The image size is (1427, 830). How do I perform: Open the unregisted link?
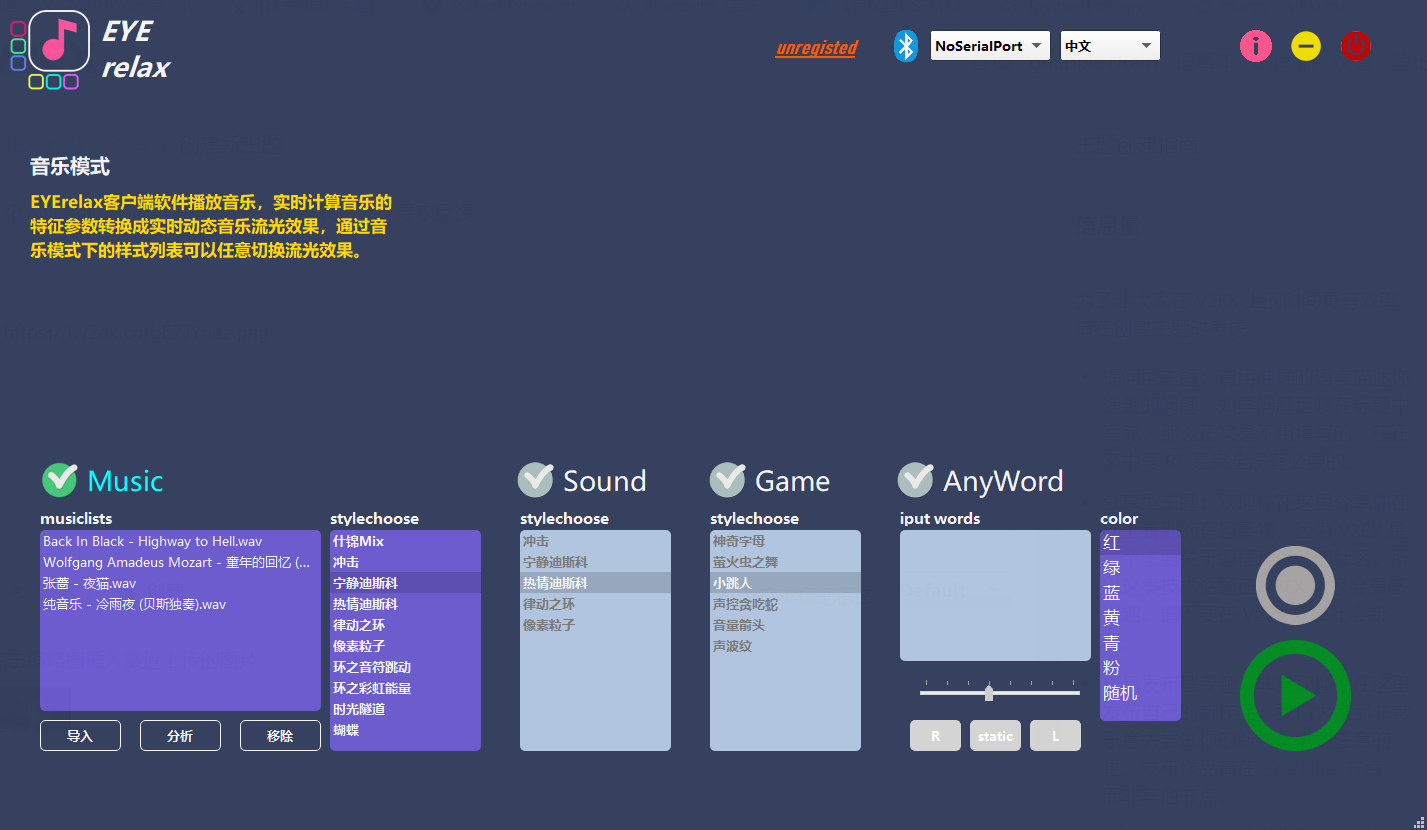[x=816, y=48]
